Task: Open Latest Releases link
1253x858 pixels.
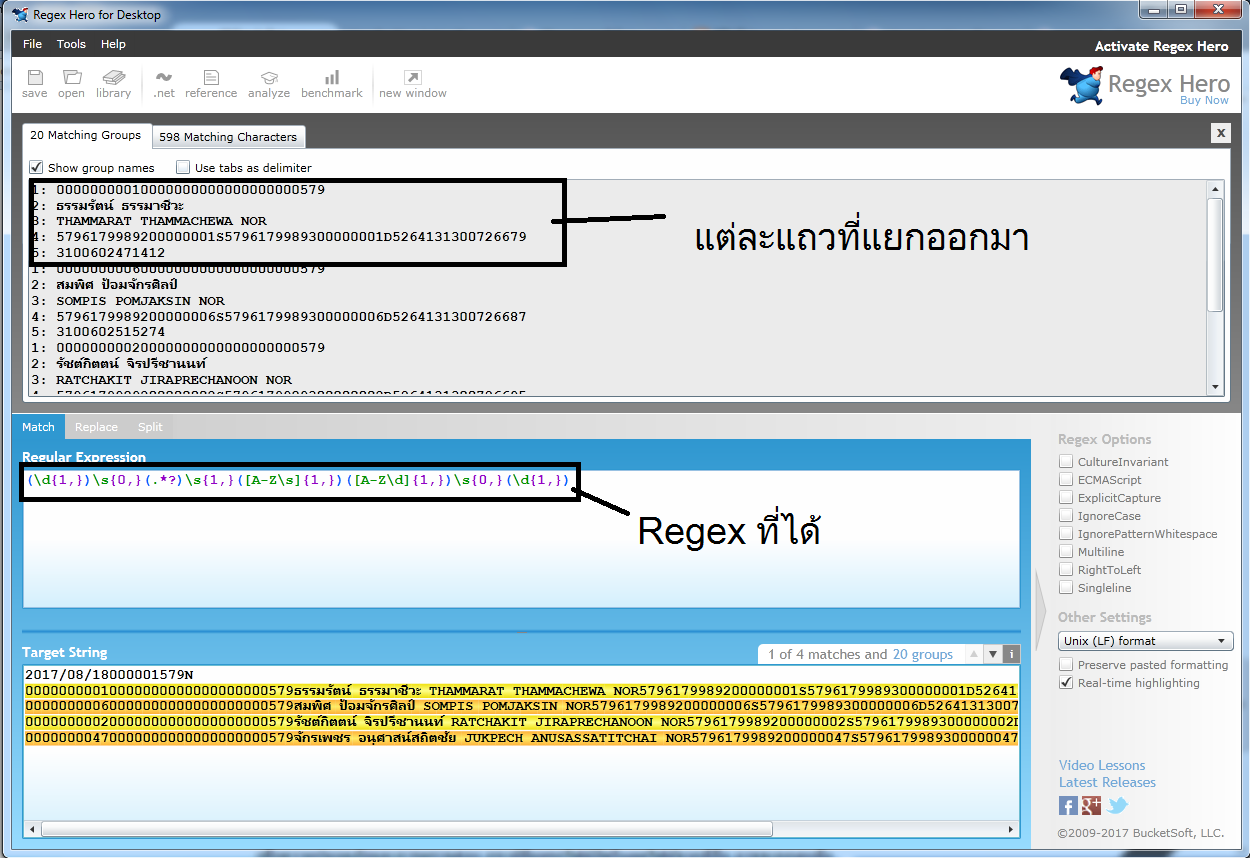Action: (1107, 782)
